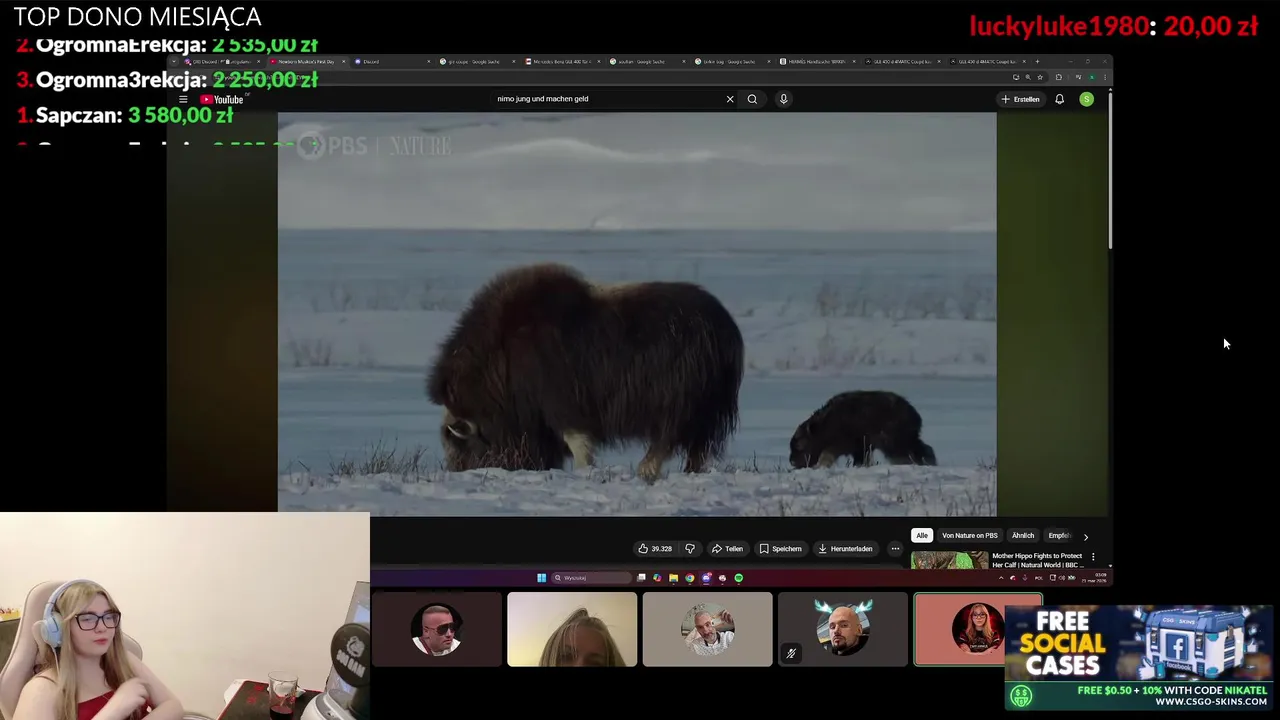The image size is (1280, 720).
Task: Open the Windows Start button
Action: (x=541, y=578)
